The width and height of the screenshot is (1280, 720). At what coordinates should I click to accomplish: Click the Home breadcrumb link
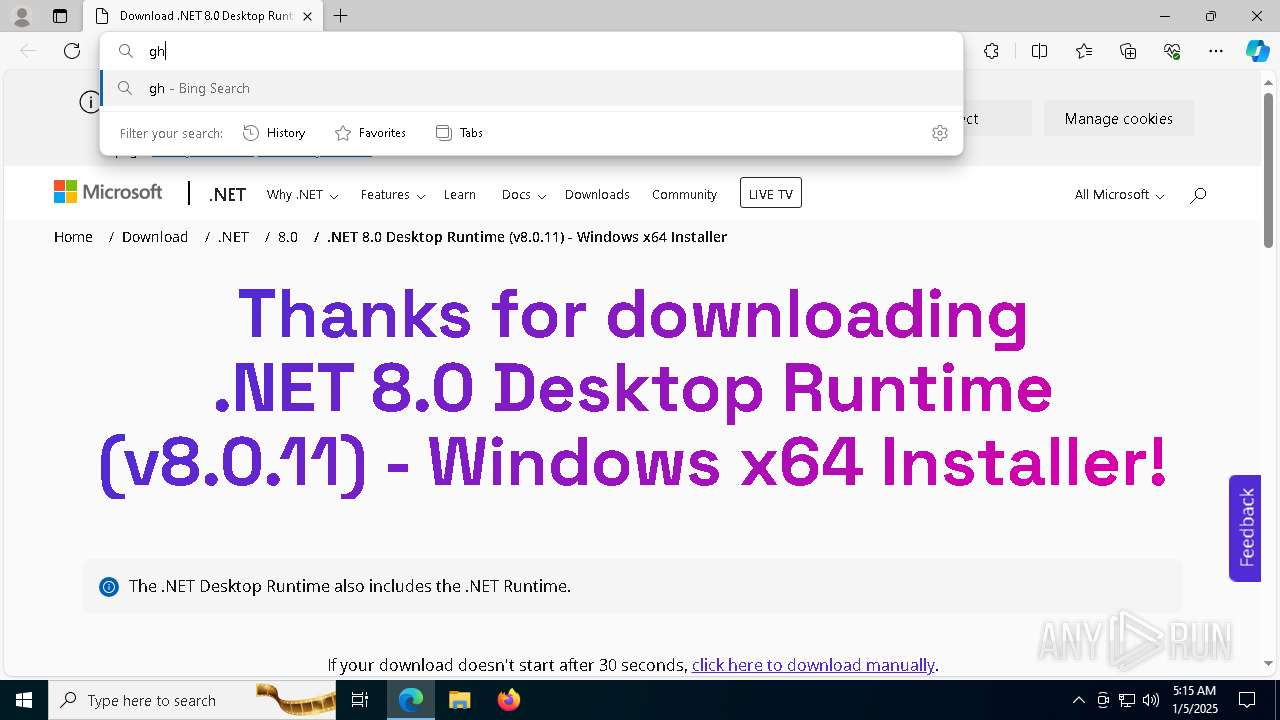tap(73, 237)
